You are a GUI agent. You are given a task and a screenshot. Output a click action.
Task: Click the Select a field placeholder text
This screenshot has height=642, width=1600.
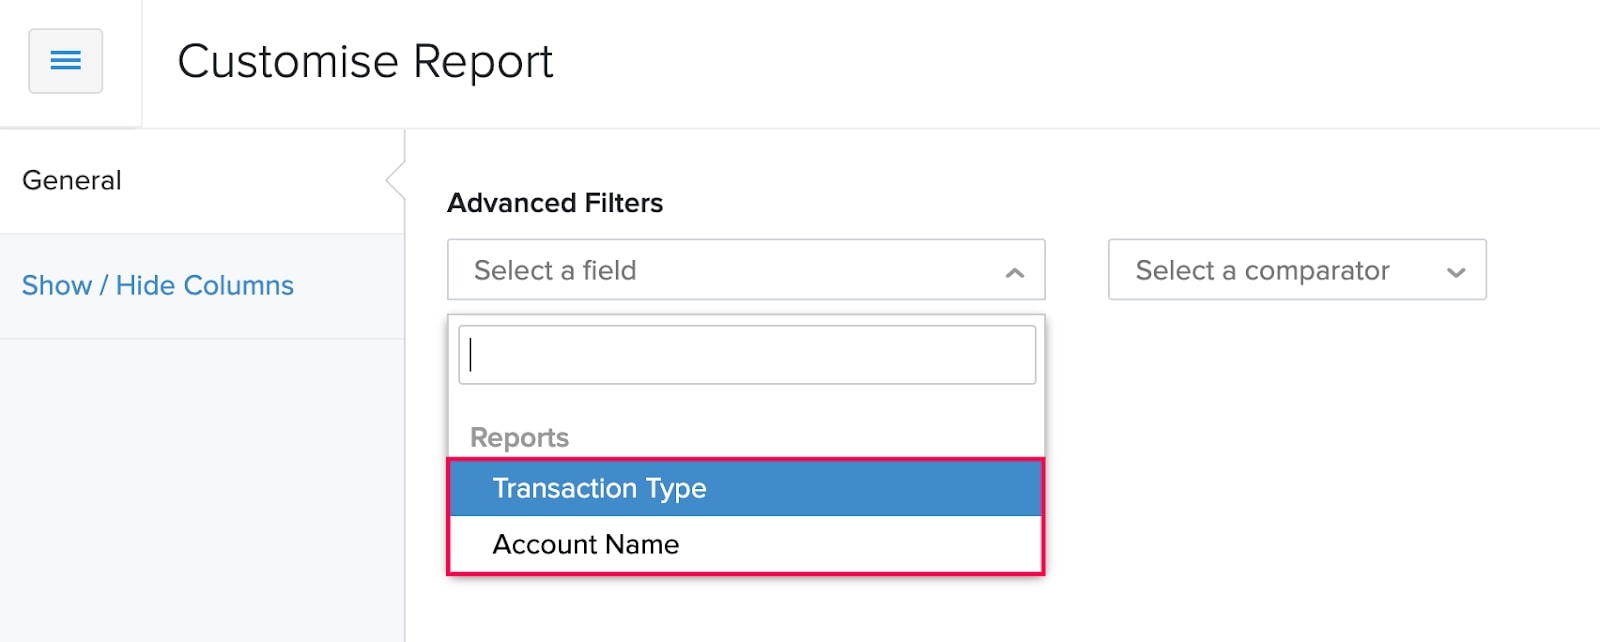(x=555, y=270)
